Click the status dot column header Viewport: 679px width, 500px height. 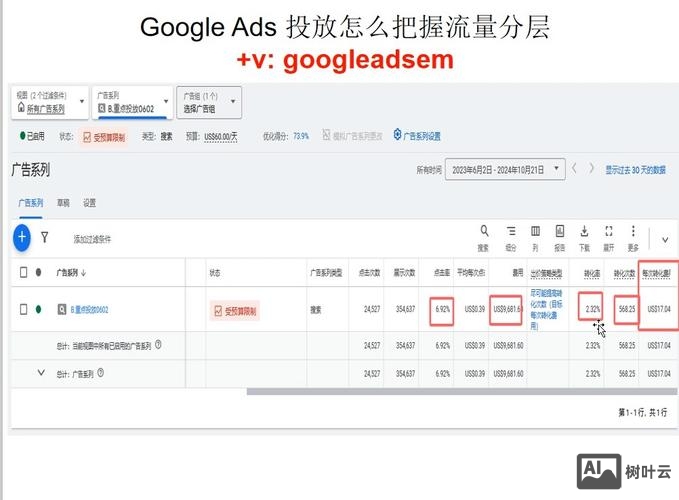click(39, 272)
